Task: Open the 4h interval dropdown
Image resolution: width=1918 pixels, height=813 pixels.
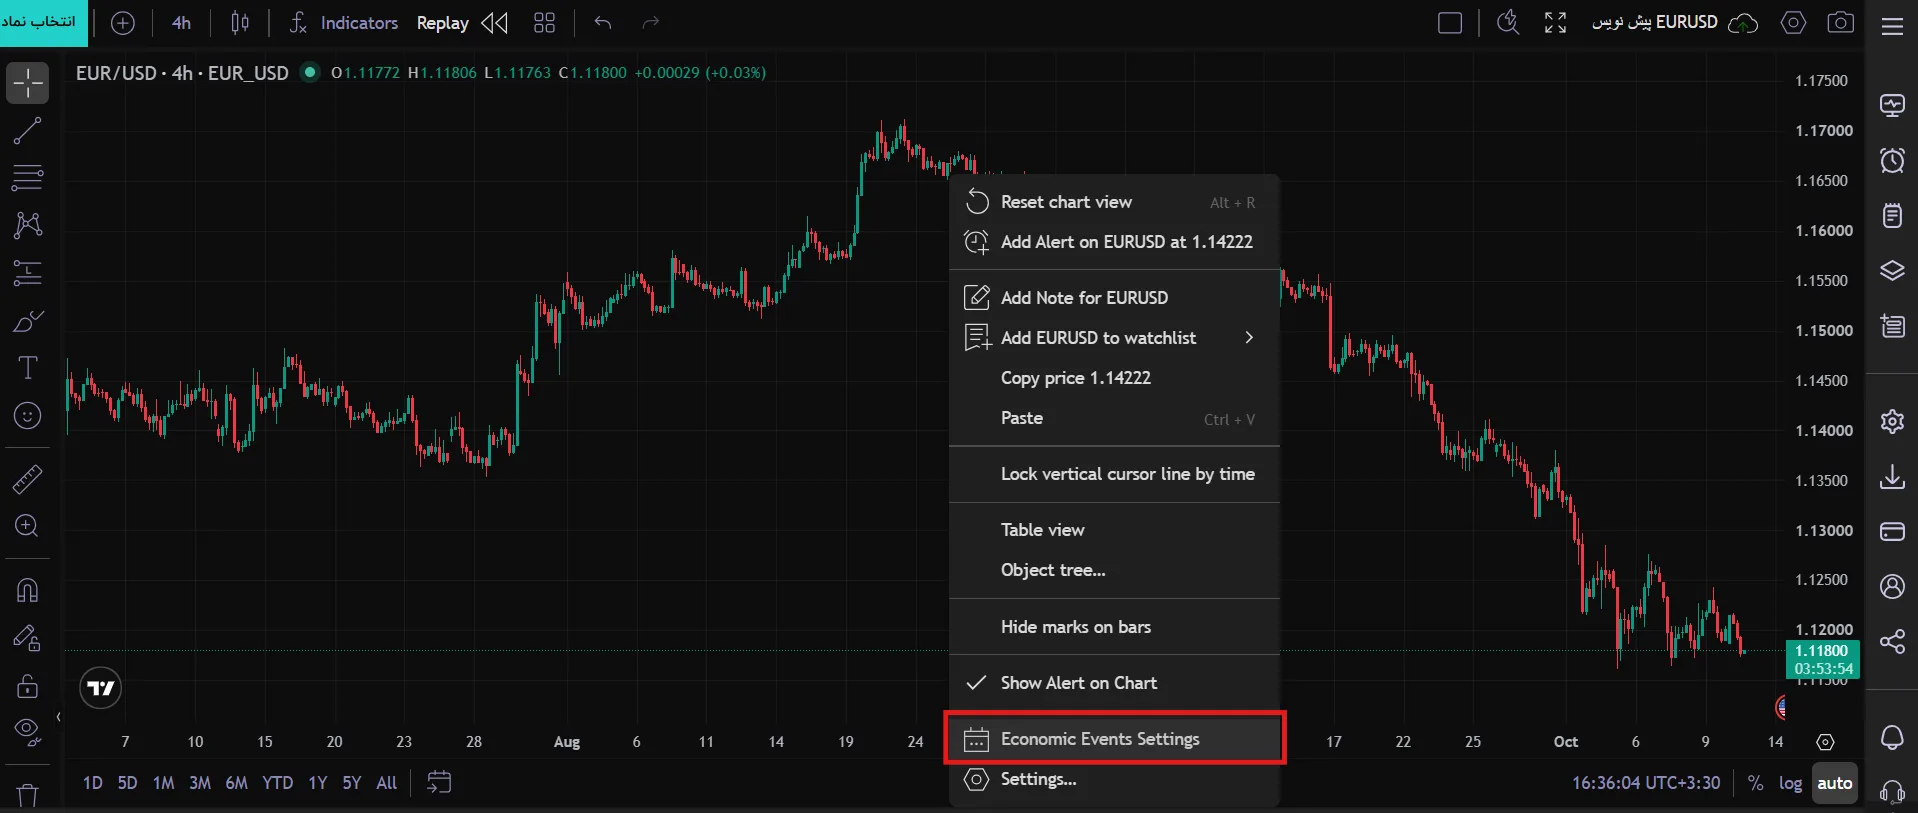Action: click(181, 23)
